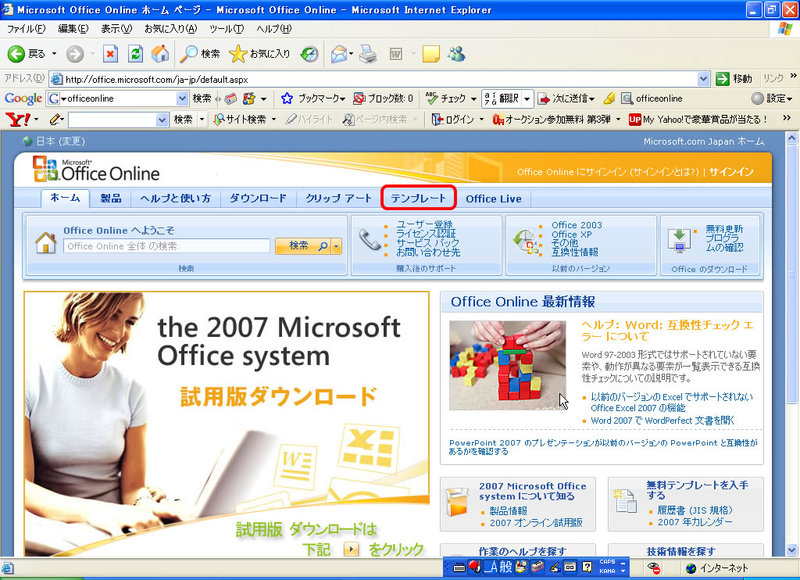Click the Yahoo toolbar pencil icon
This screenshot has width=800, height=580.
(55, 119)
